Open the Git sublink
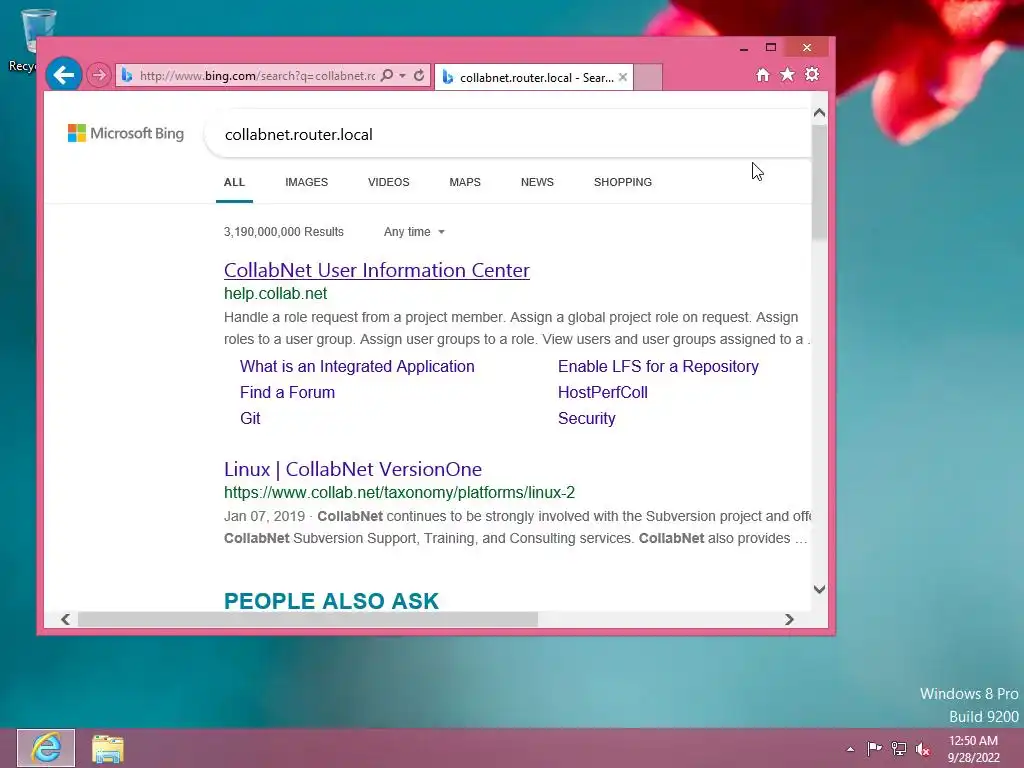 coord(250,419)
